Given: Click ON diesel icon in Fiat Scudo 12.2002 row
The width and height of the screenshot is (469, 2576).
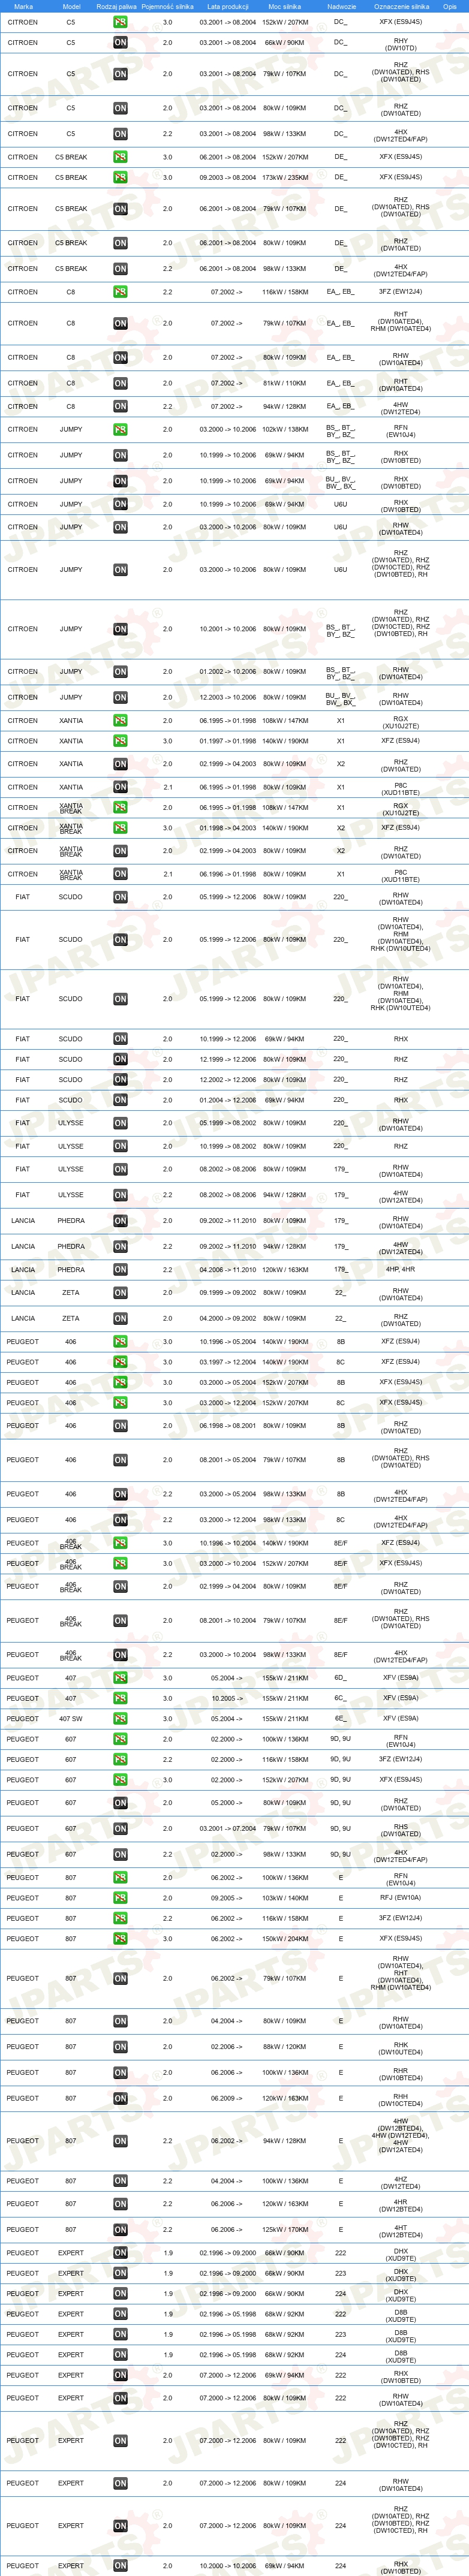Looking at the screenshot, I should point(120,1080).
